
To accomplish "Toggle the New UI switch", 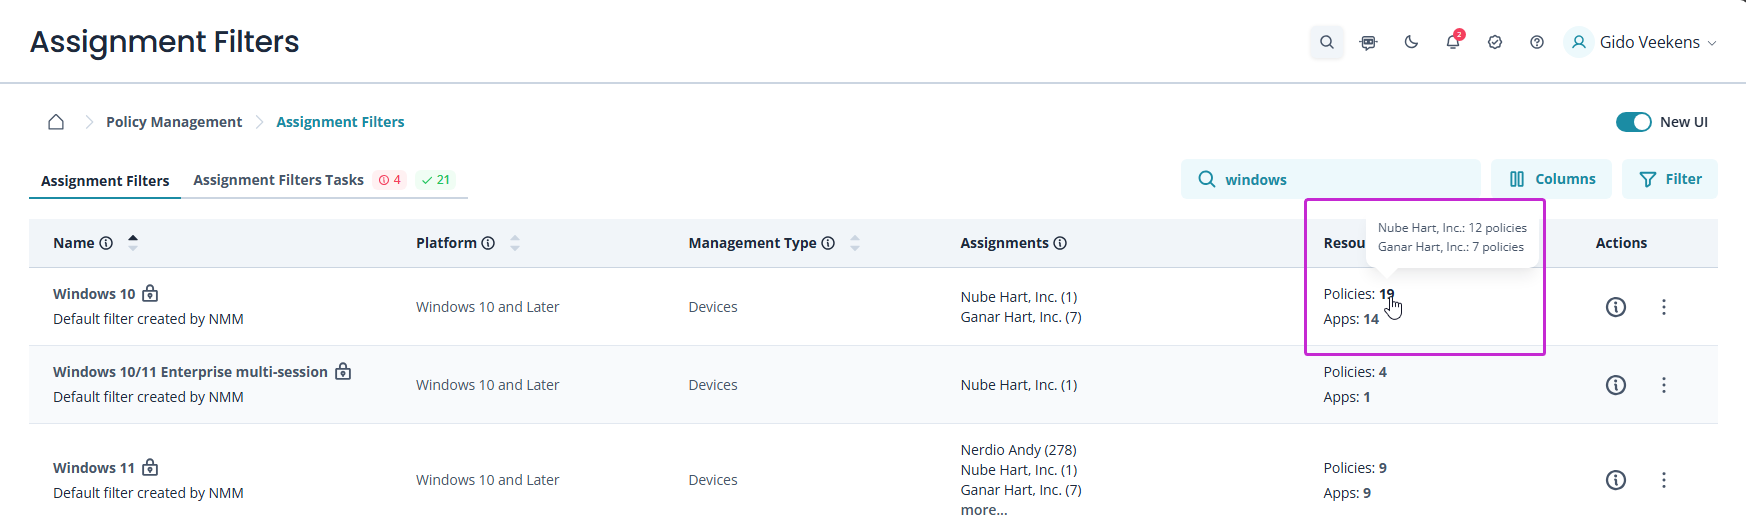I will click(1633, 122).
